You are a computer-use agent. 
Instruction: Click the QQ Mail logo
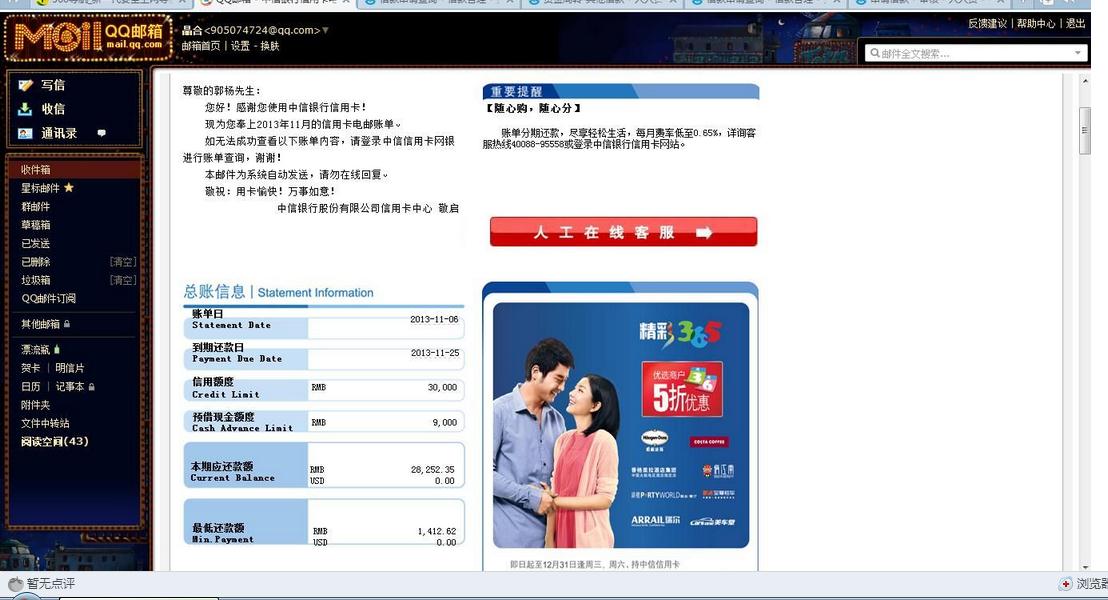[88, 37]
